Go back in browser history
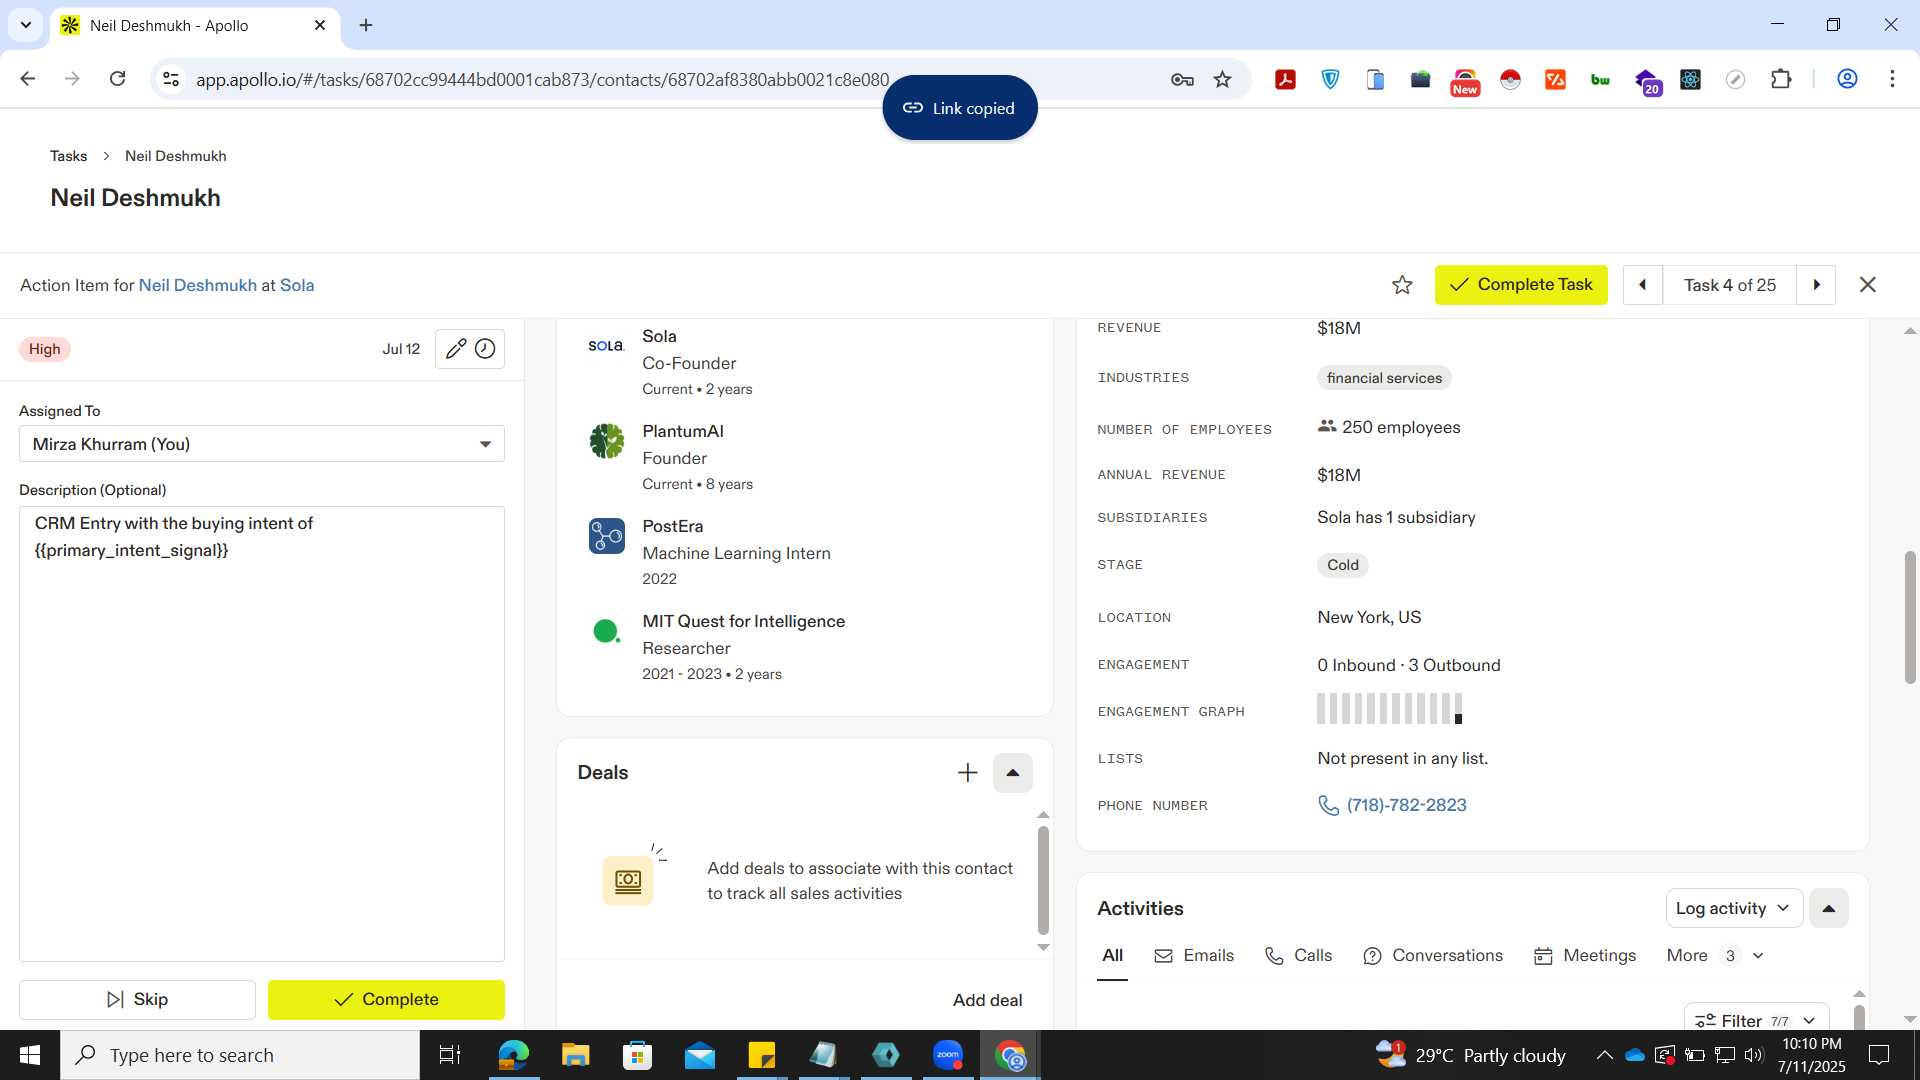The width and height of the screenshot is (1920, 1080). click(28, 79)
